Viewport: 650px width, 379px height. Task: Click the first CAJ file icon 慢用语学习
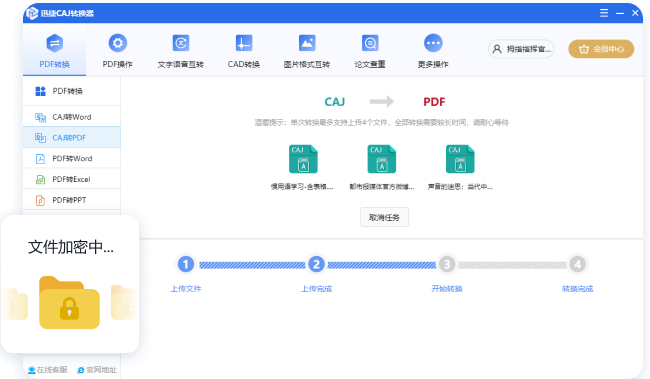pos(303,159)
